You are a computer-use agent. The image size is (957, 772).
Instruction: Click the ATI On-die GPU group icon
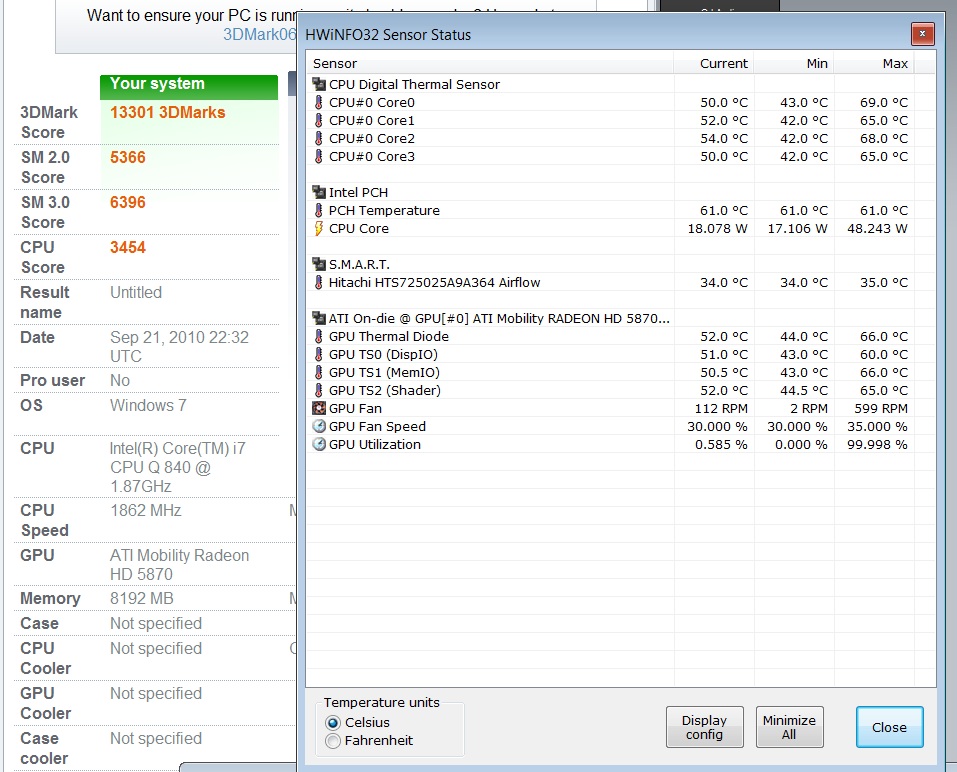[x=319, y=318]
